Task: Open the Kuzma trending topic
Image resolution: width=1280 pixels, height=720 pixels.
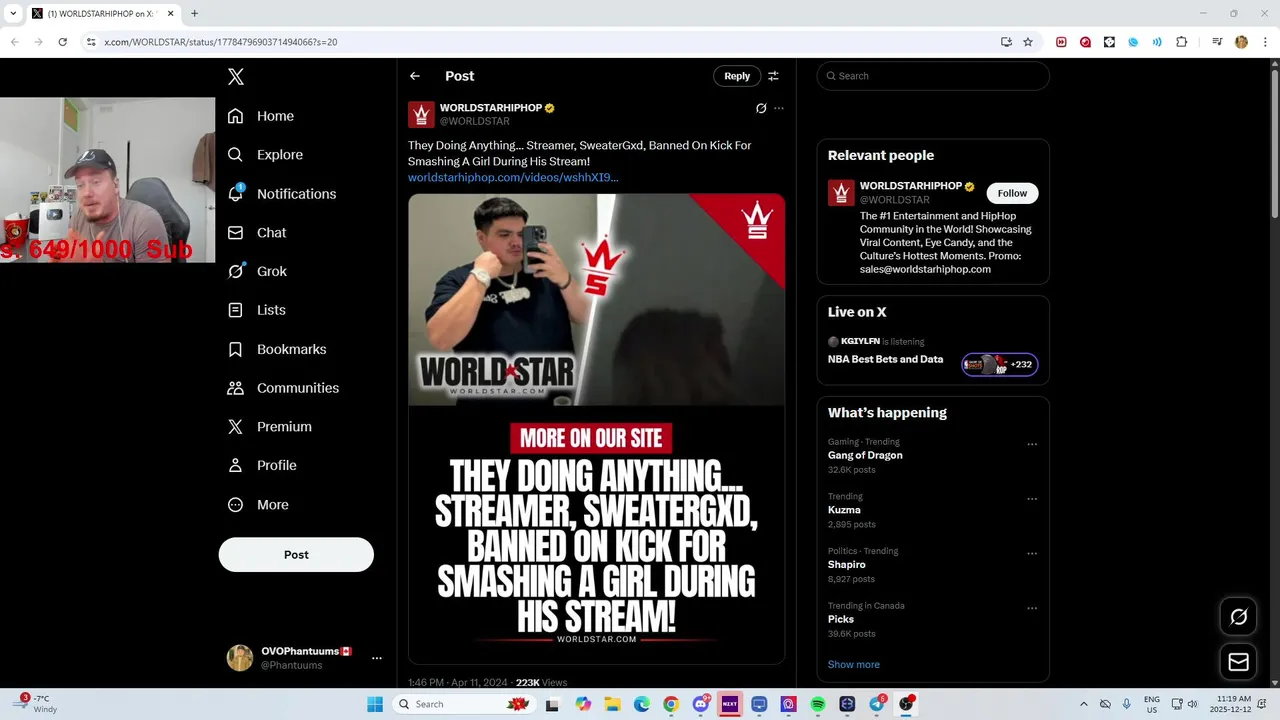Action: click(x=844, y=510)
